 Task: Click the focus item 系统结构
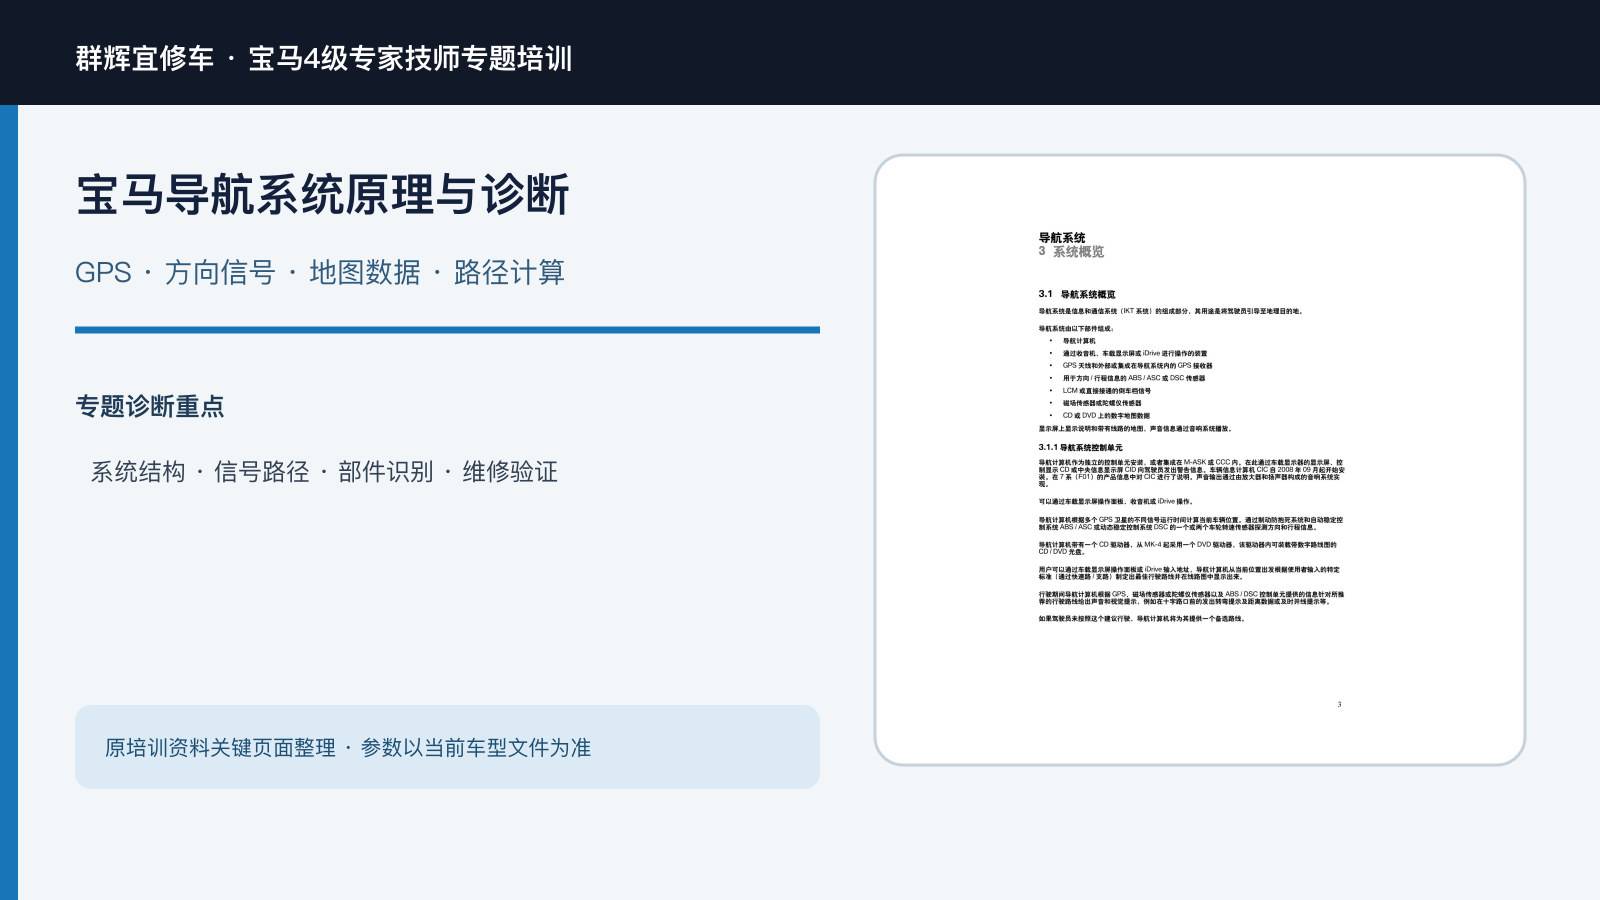click(x=138, y=472)
